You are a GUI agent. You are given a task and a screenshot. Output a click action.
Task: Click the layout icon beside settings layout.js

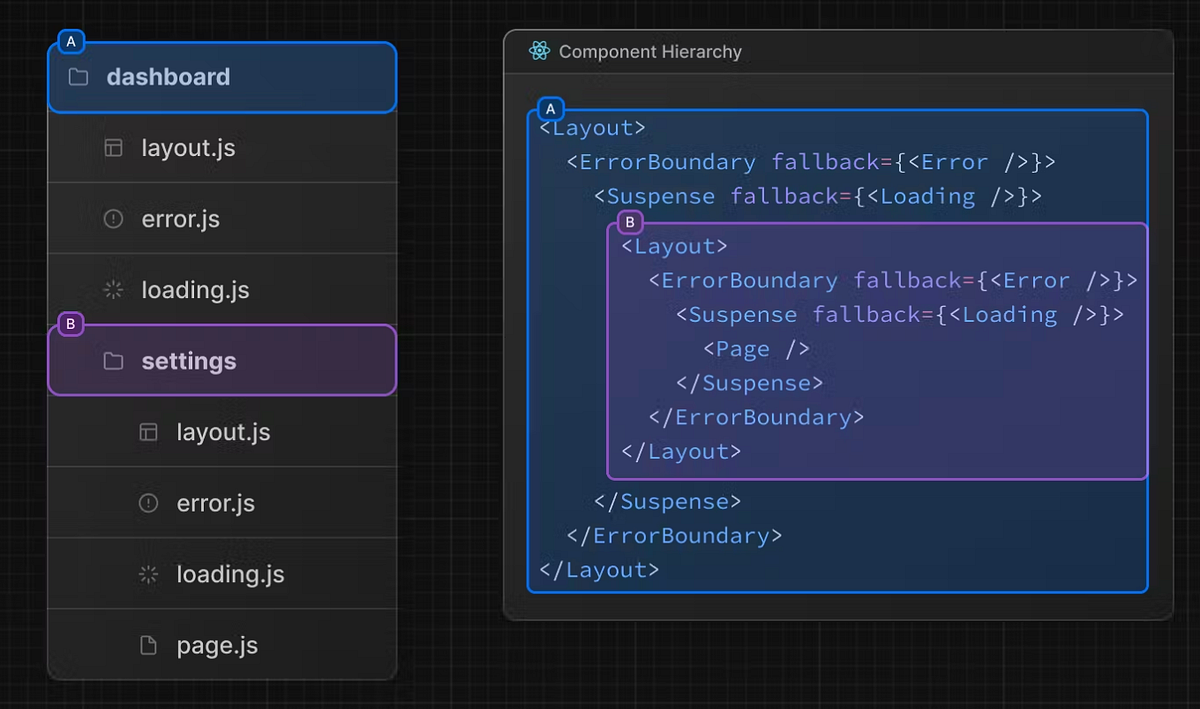[x=148, y=432]
